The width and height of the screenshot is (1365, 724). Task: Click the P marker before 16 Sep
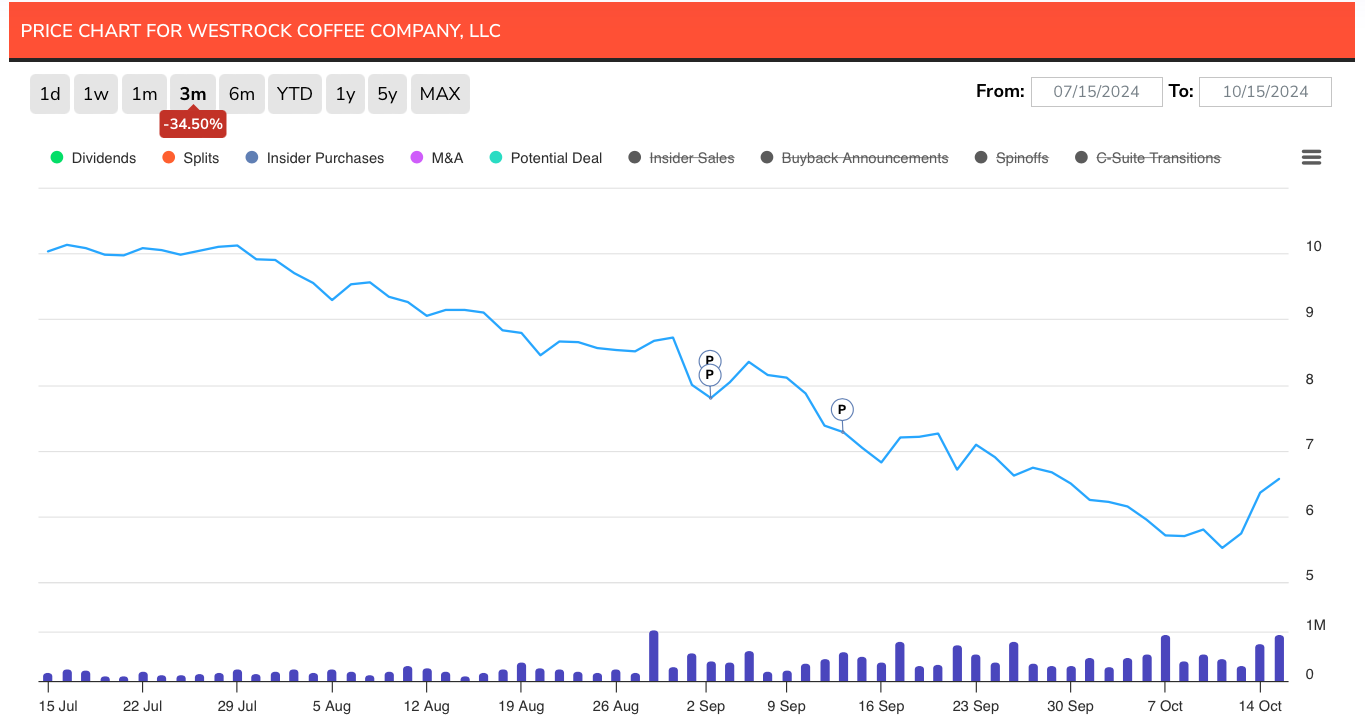[842, 409]
